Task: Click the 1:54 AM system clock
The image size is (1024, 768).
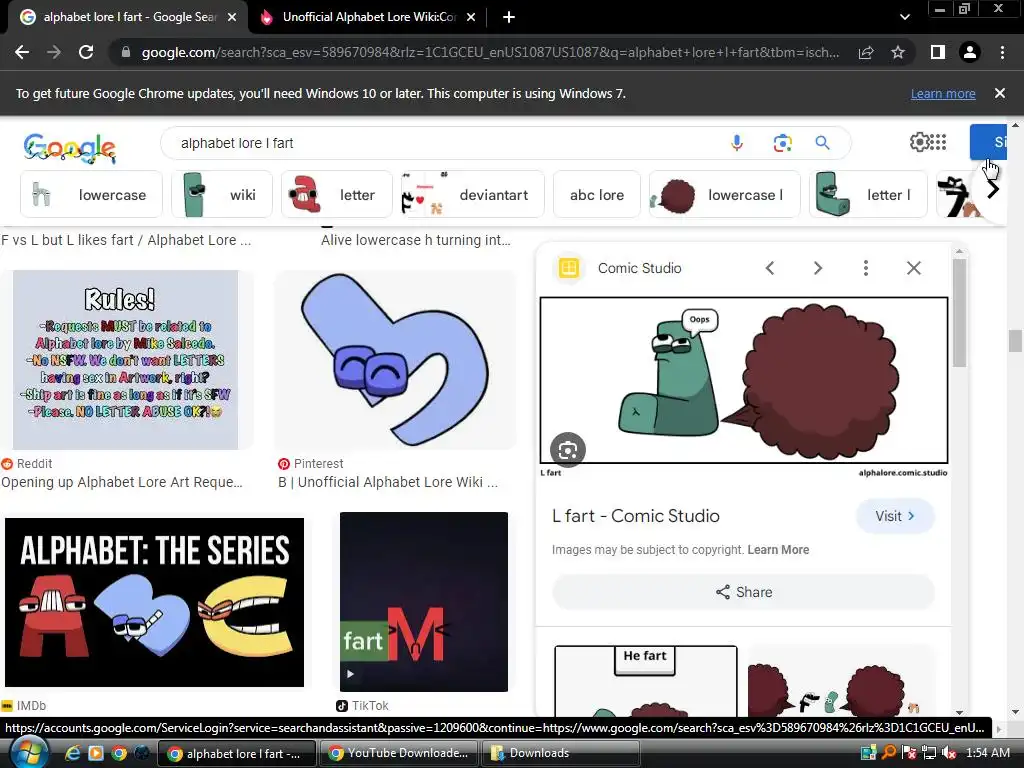Action: coord(987,753)
